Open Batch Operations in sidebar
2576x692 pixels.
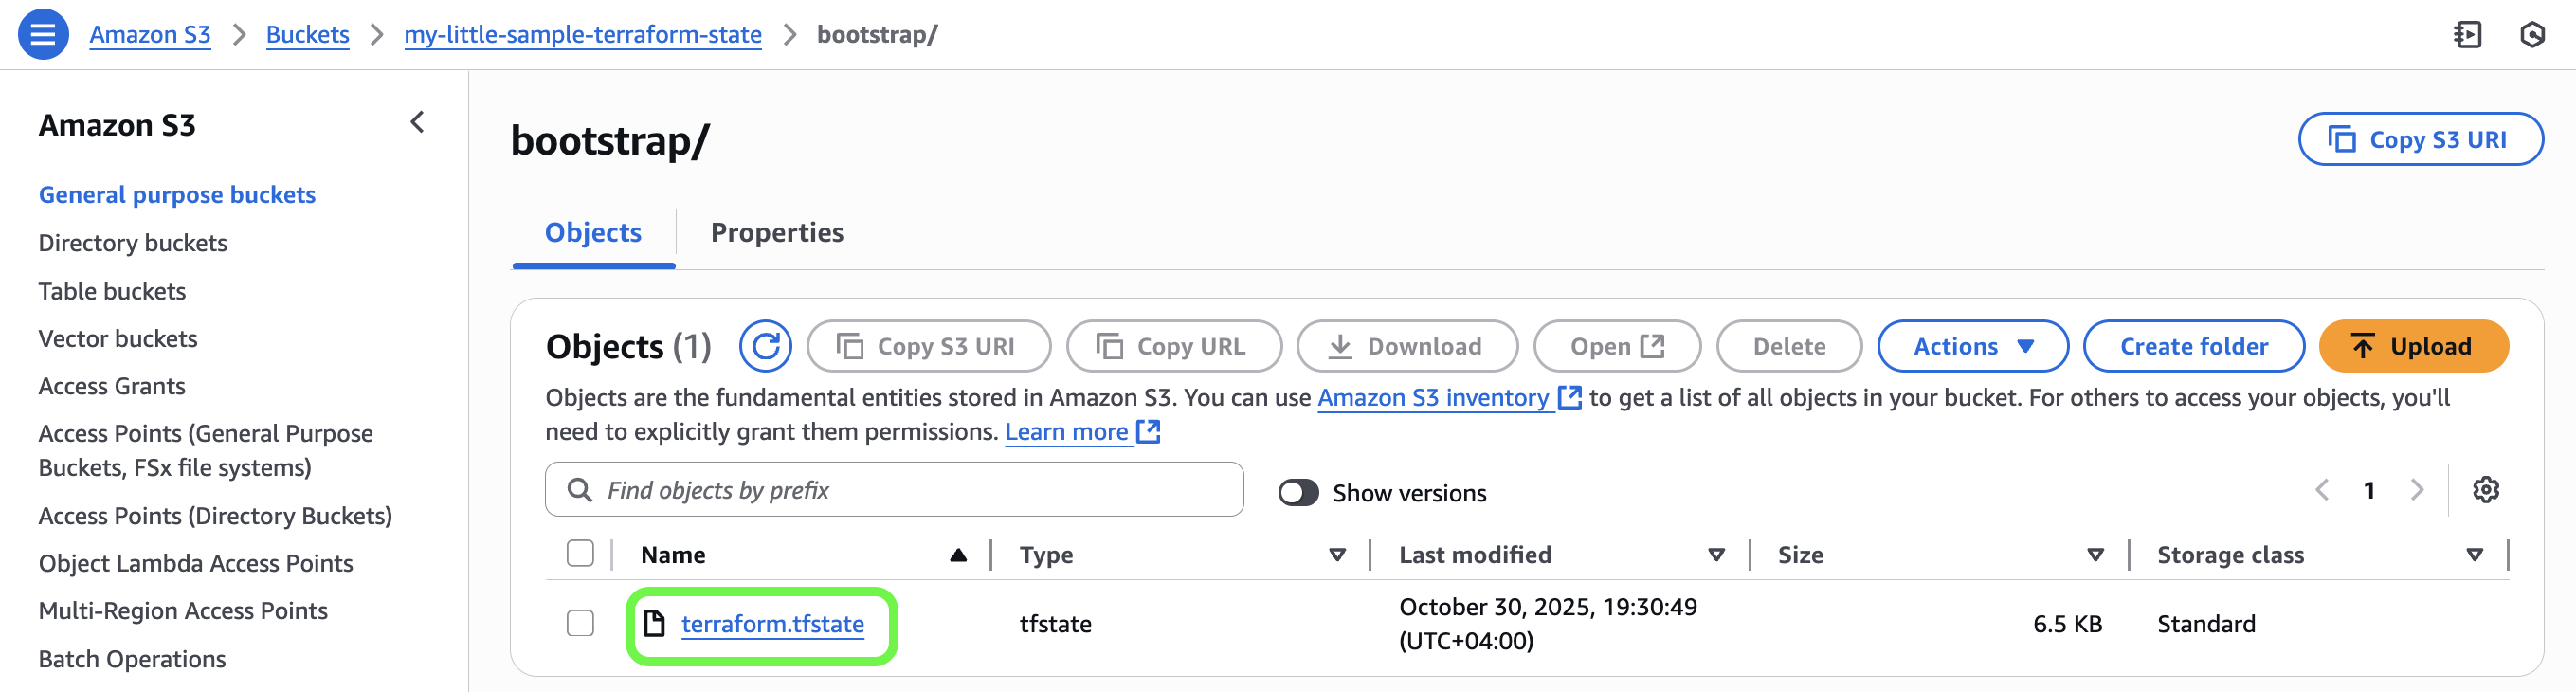(132, 659)
